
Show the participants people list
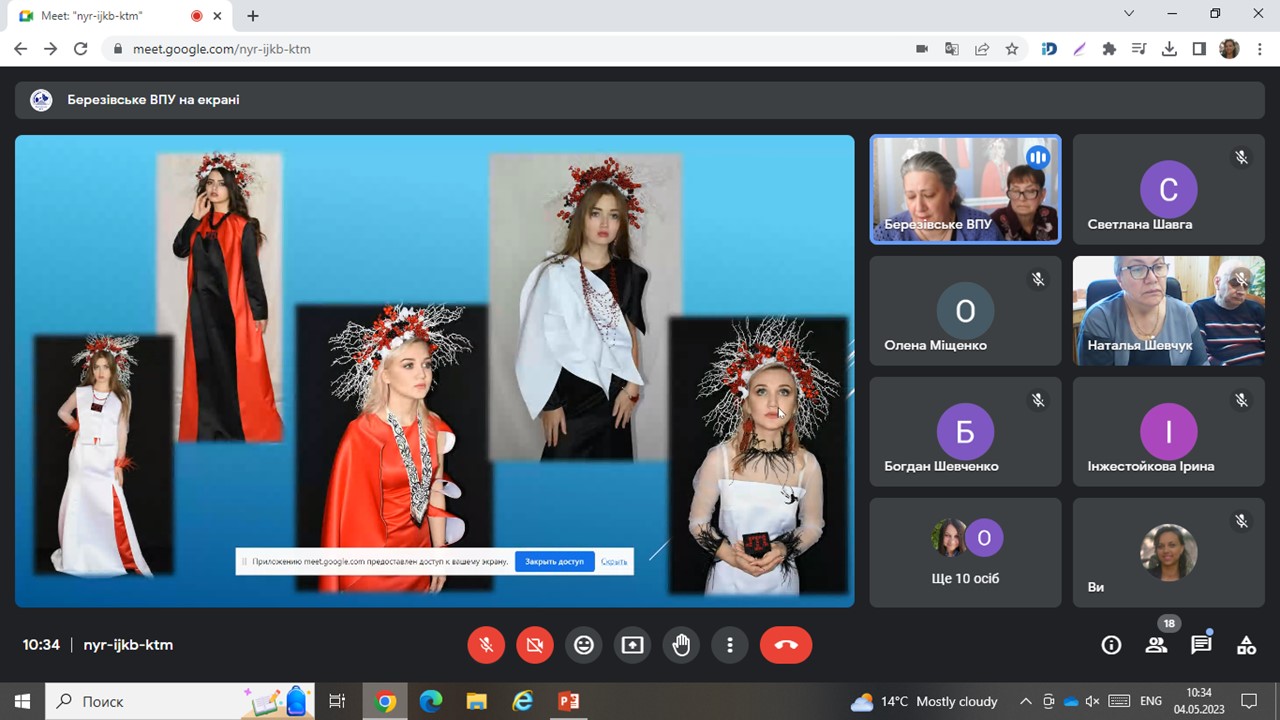pyautogui.click(x=1156, y=645)
